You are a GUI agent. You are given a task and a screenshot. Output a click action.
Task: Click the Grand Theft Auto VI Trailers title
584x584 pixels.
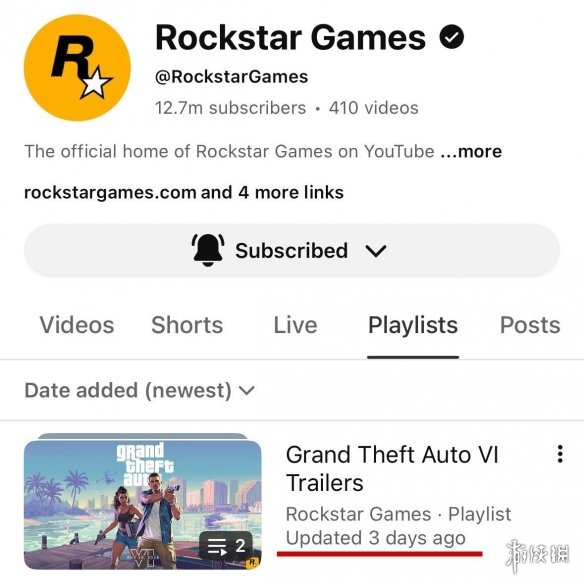tap(392, 469)
